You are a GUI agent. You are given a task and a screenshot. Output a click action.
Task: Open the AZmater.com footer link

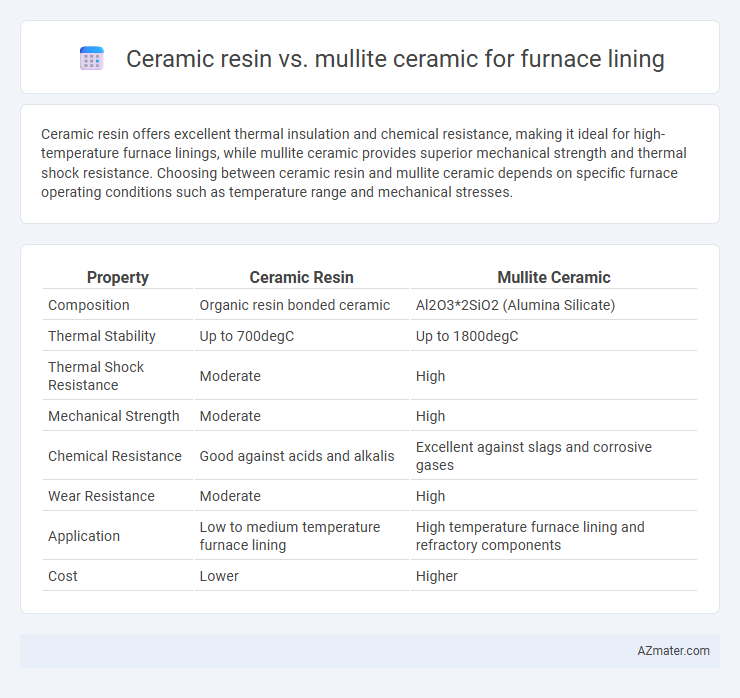coord(673,651)
